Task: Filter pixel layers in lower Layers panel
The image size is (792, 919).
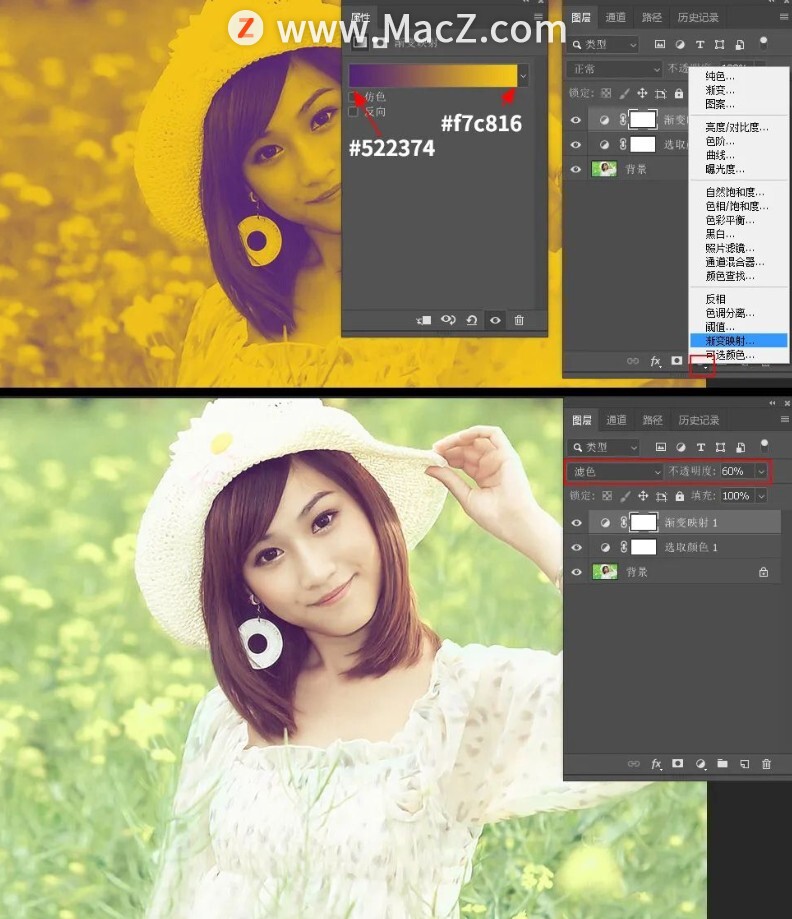Action: tap(661, 447)
